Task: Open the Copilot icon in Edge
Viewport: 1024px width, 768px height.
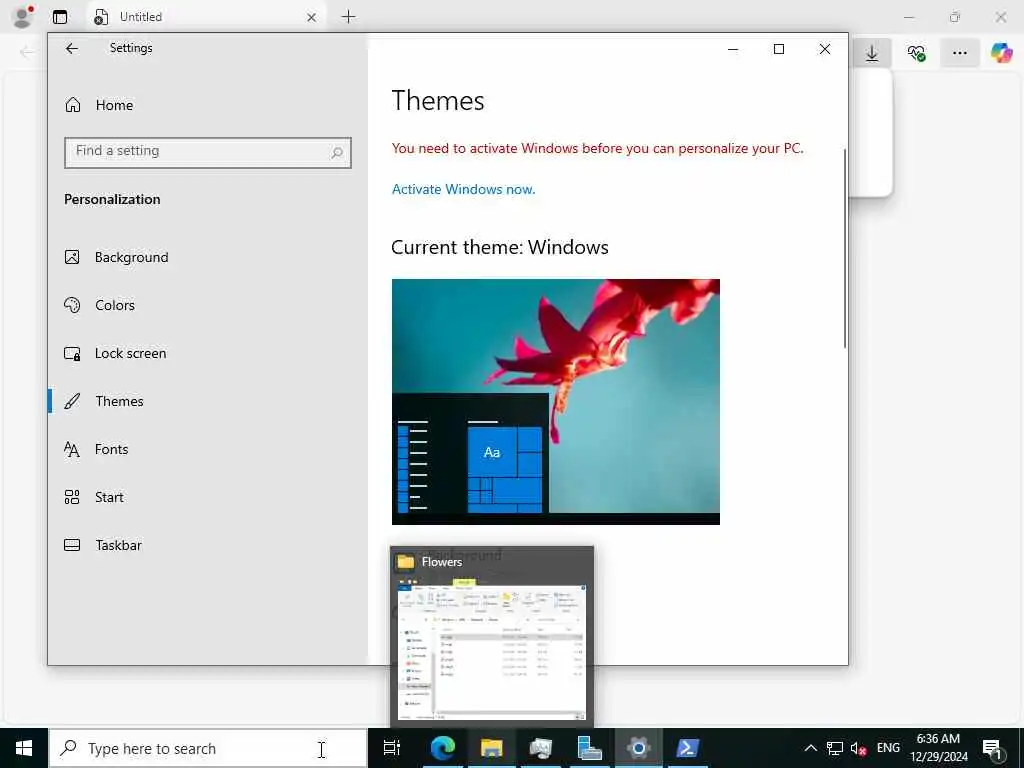Action: 1002,53
